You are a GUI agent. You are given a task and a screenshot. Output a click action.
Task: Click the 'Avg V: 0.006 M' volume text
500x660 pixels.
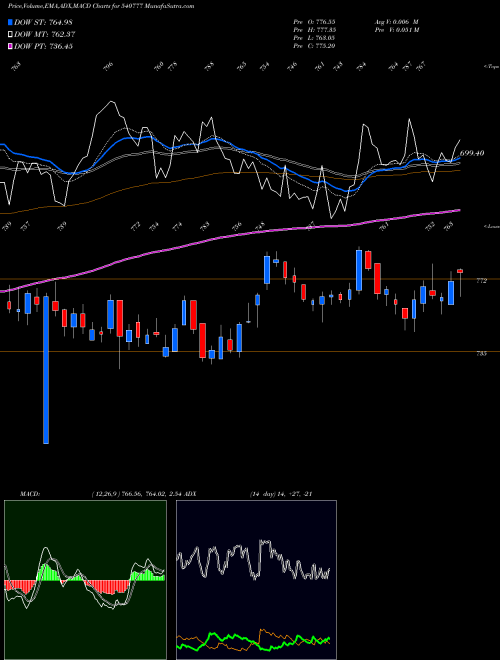point(396,21)
